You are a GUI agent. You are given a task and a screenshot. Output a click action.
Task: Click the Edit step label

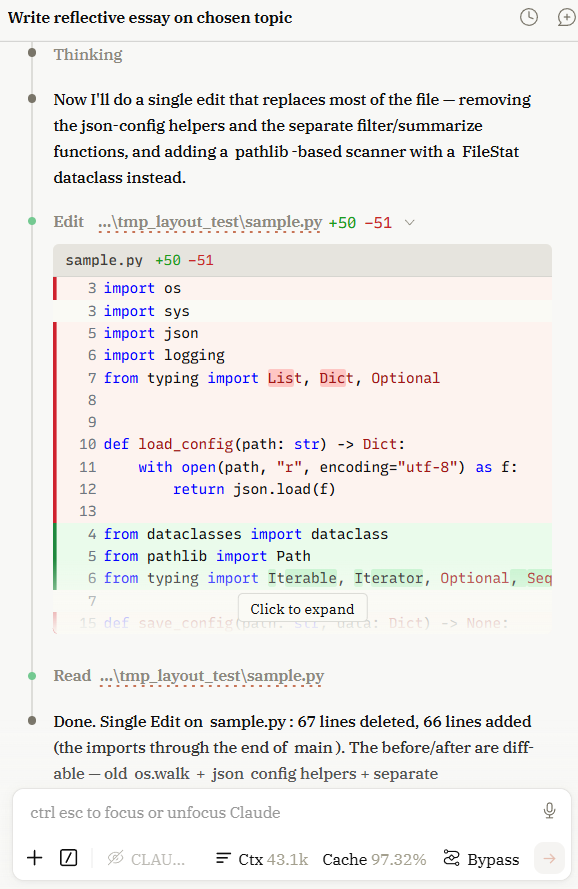(69, 222)
